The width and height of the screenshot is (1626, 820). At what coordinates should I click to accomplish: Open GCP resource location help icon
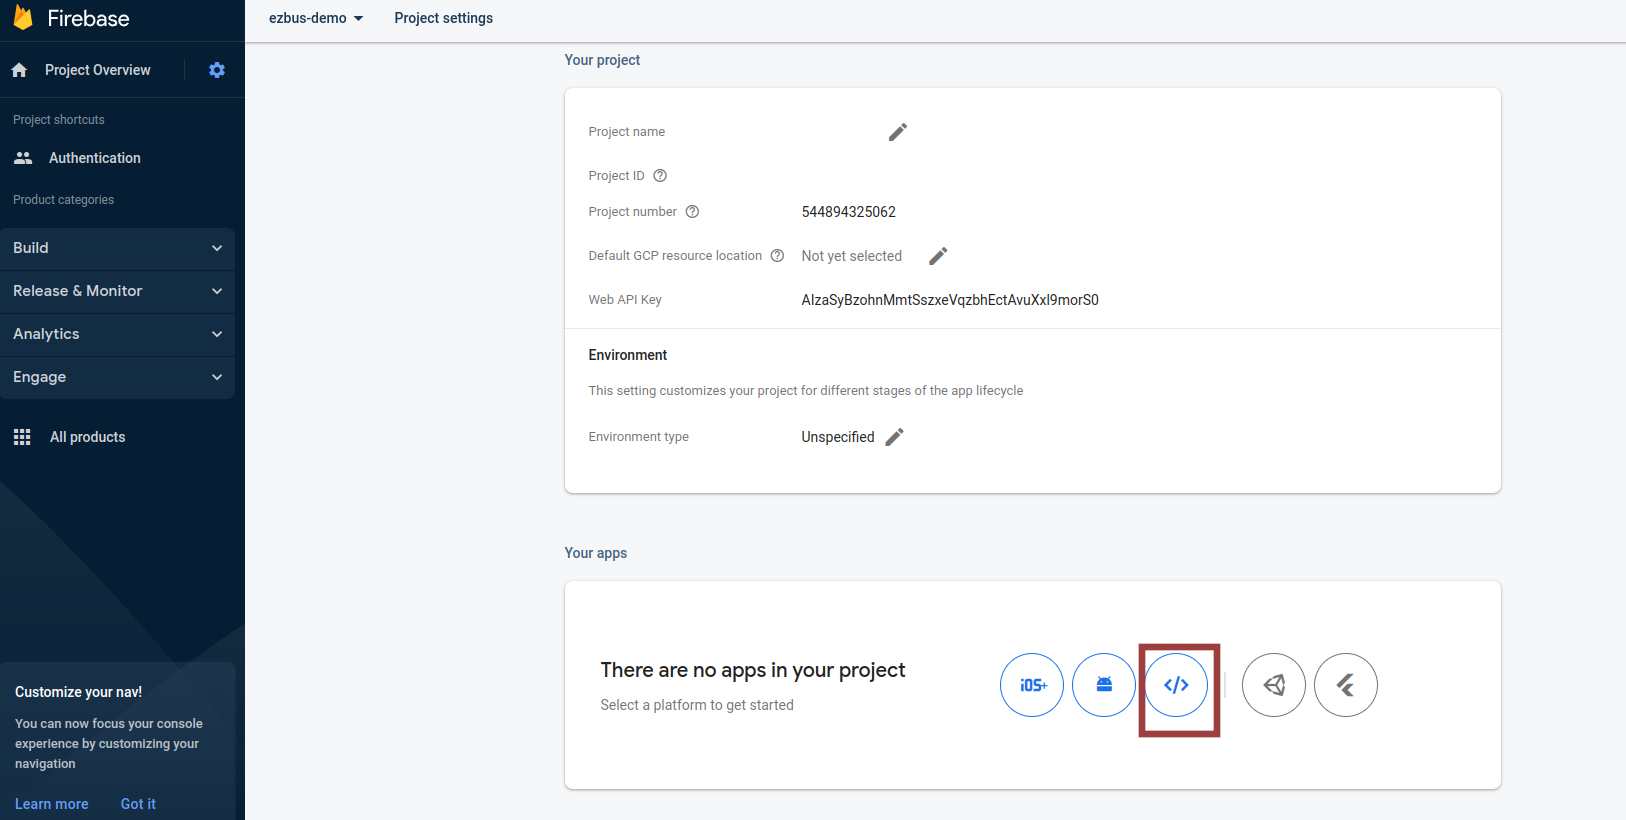pyautogui.click(x=777, y=256)
